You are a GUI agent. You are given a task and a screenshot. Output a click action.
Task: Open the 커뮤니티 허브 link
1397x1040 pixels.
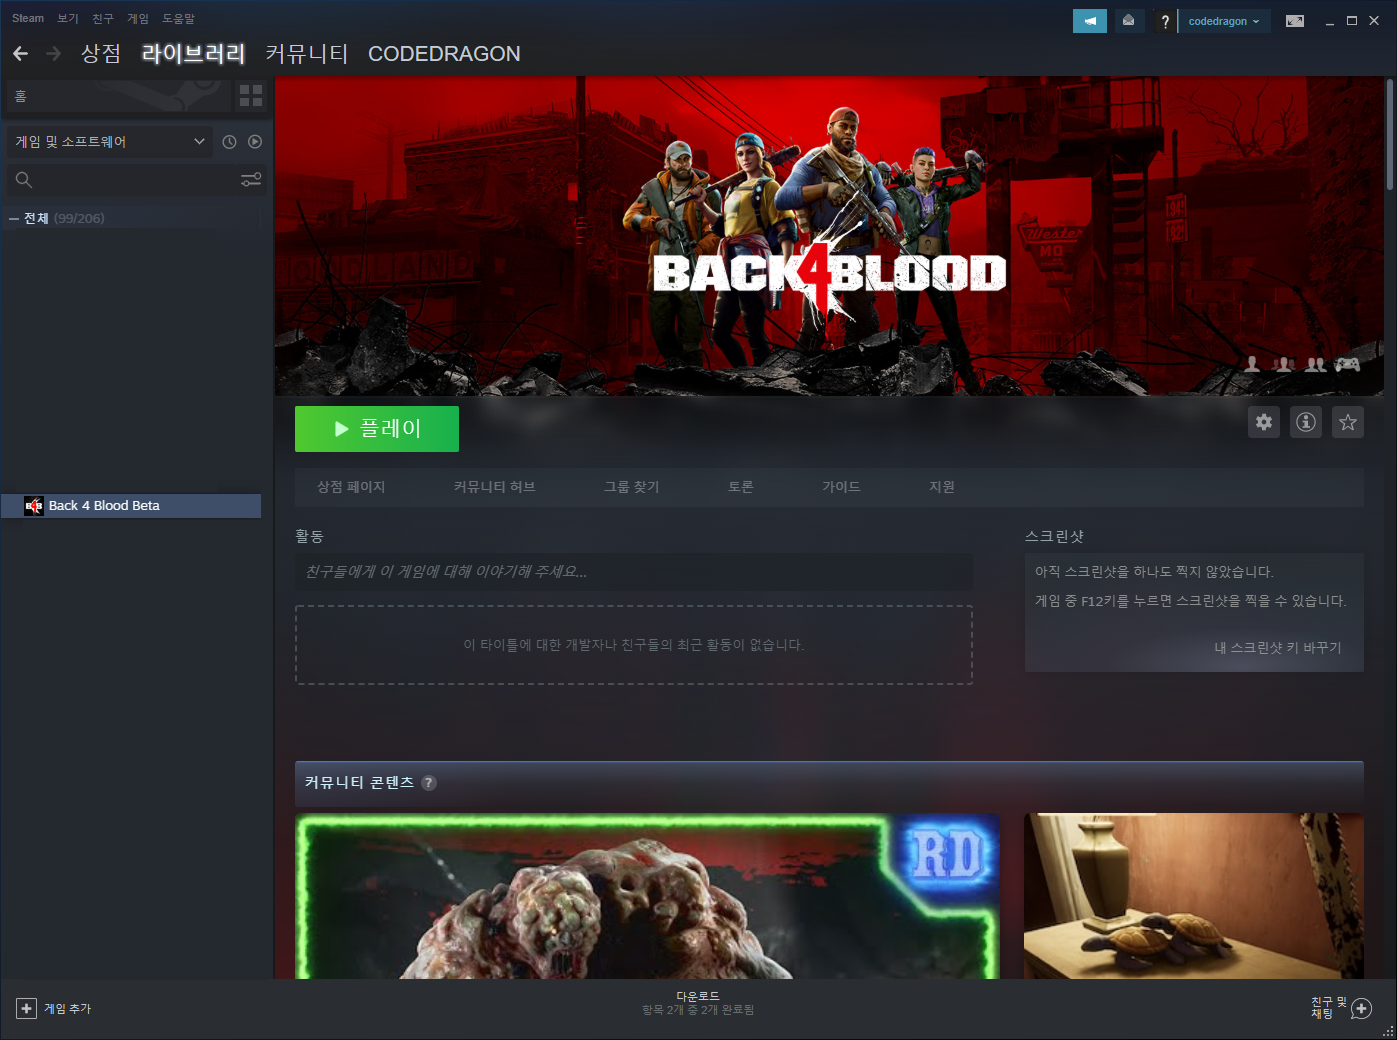[495, 487]
